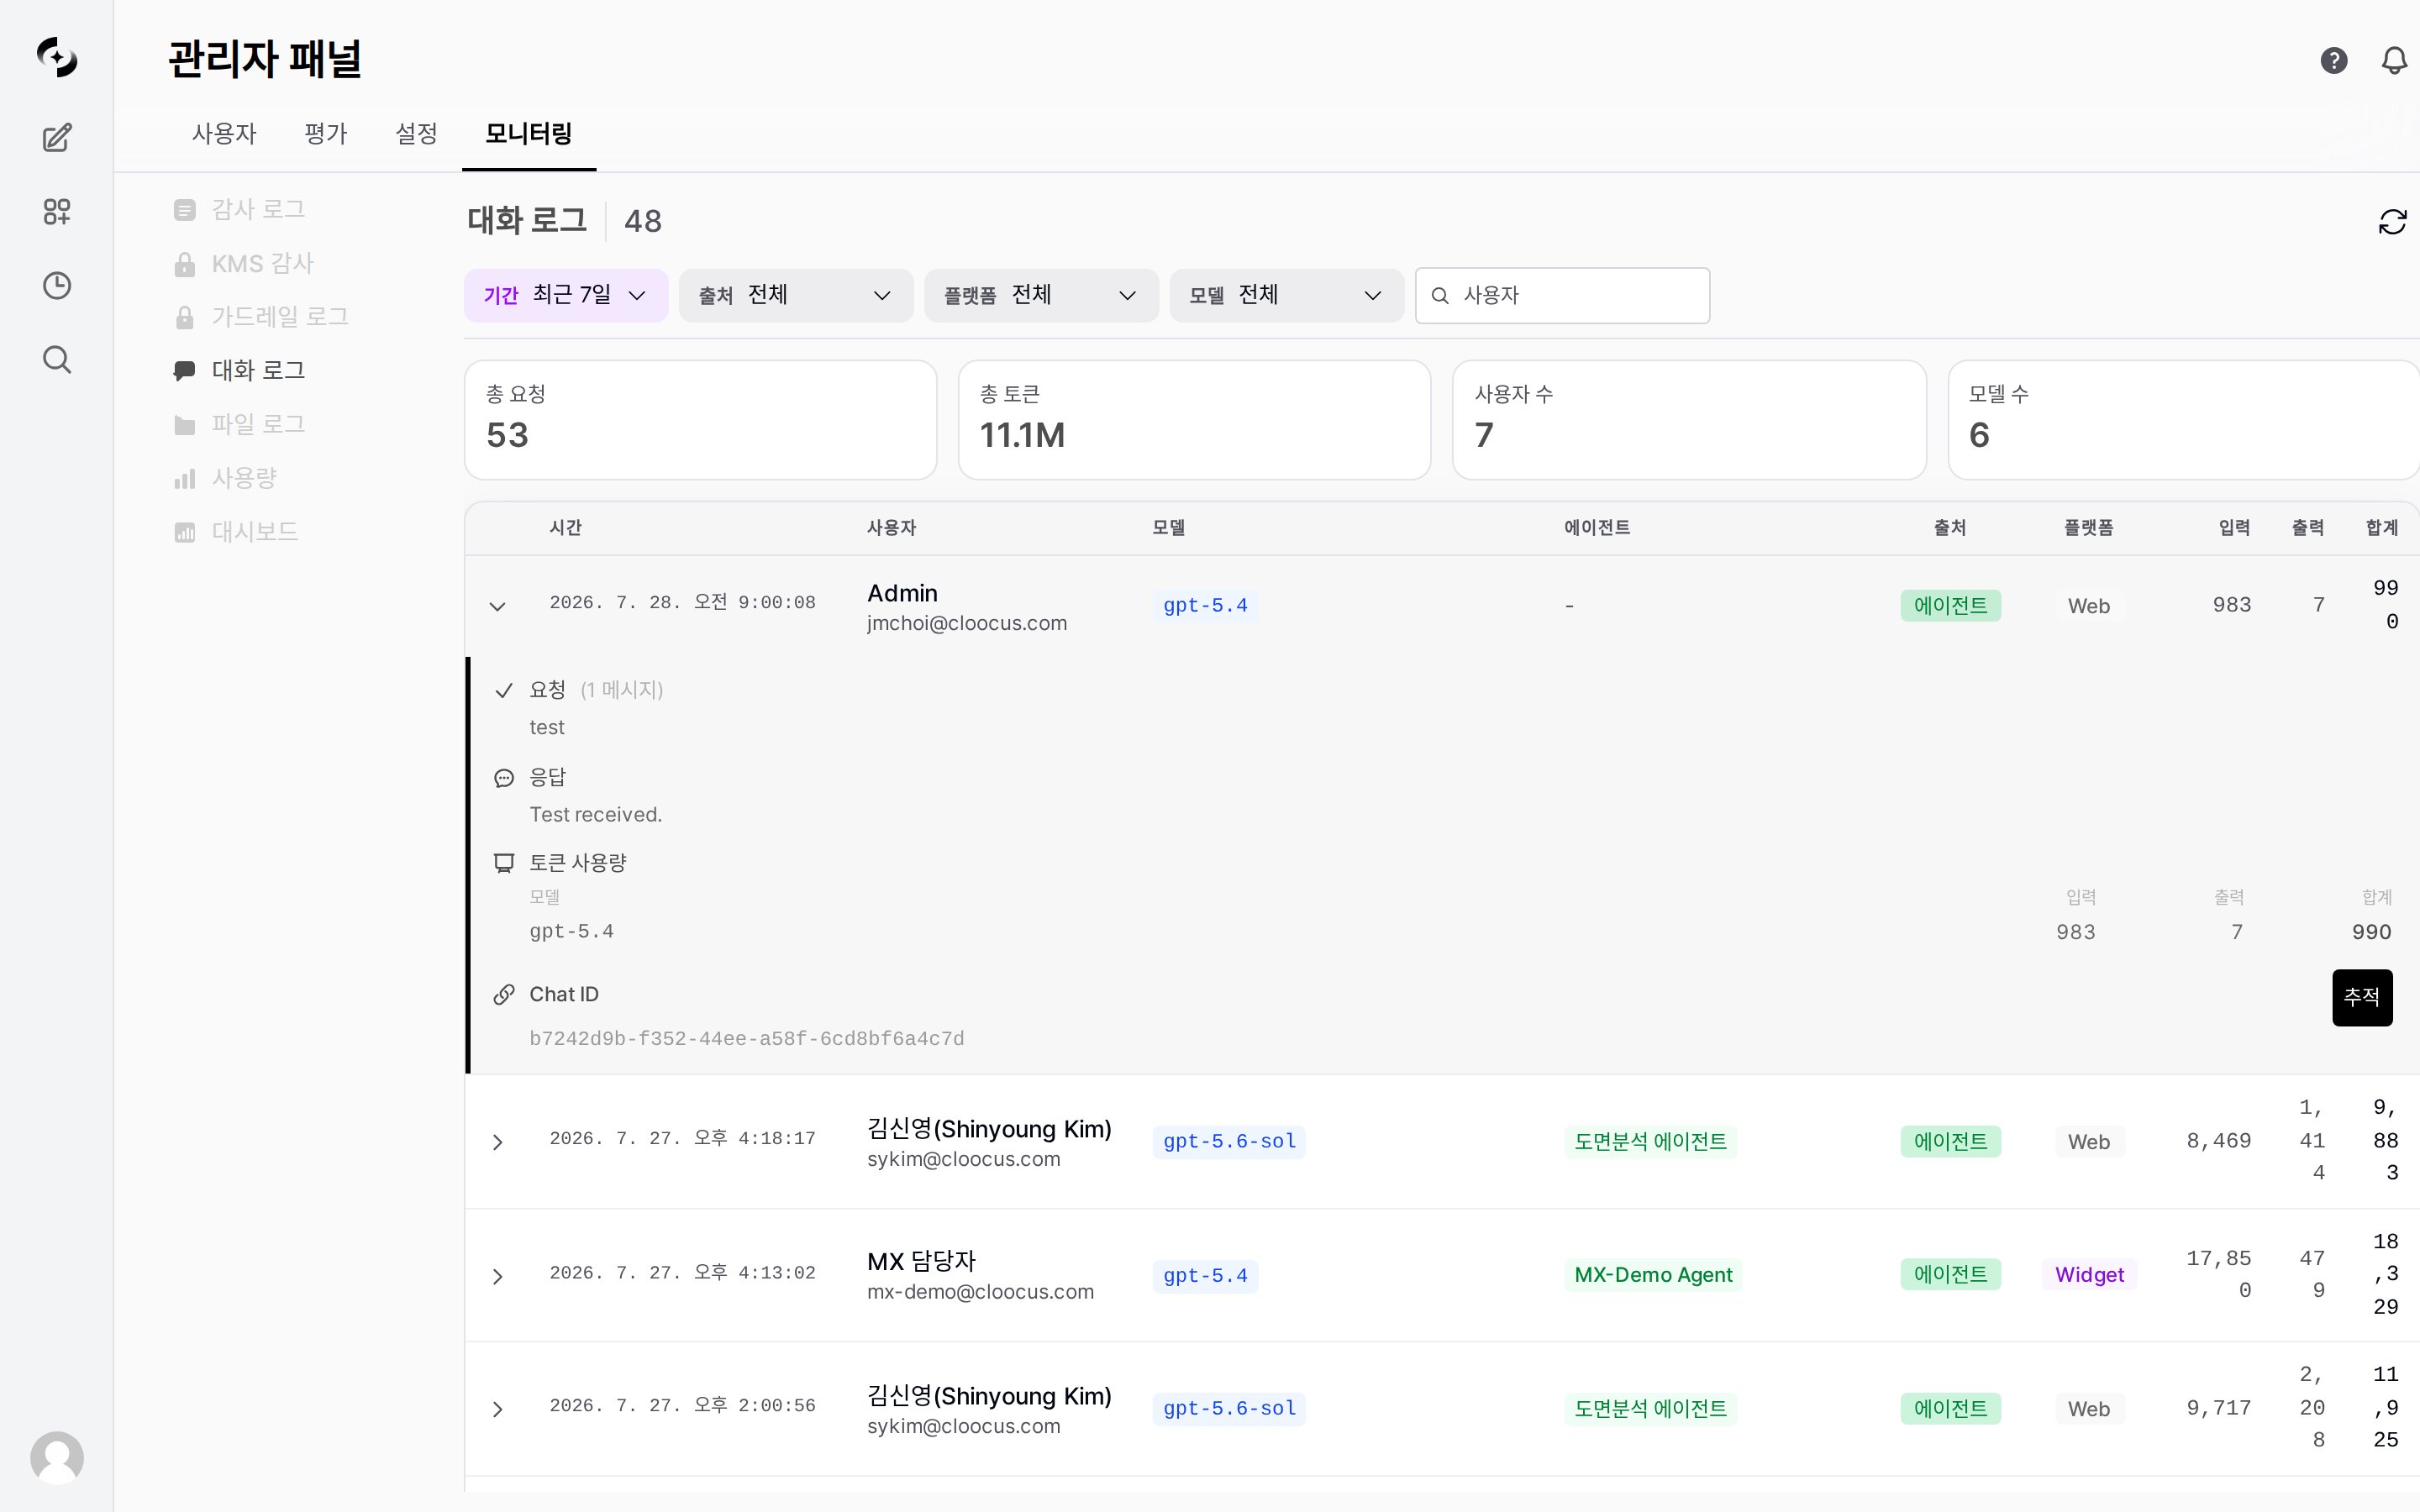This screenshot has height=1512, width=2420.
Task: Collapse the Admin 9:00:08 log row
Action: (497, 606)
